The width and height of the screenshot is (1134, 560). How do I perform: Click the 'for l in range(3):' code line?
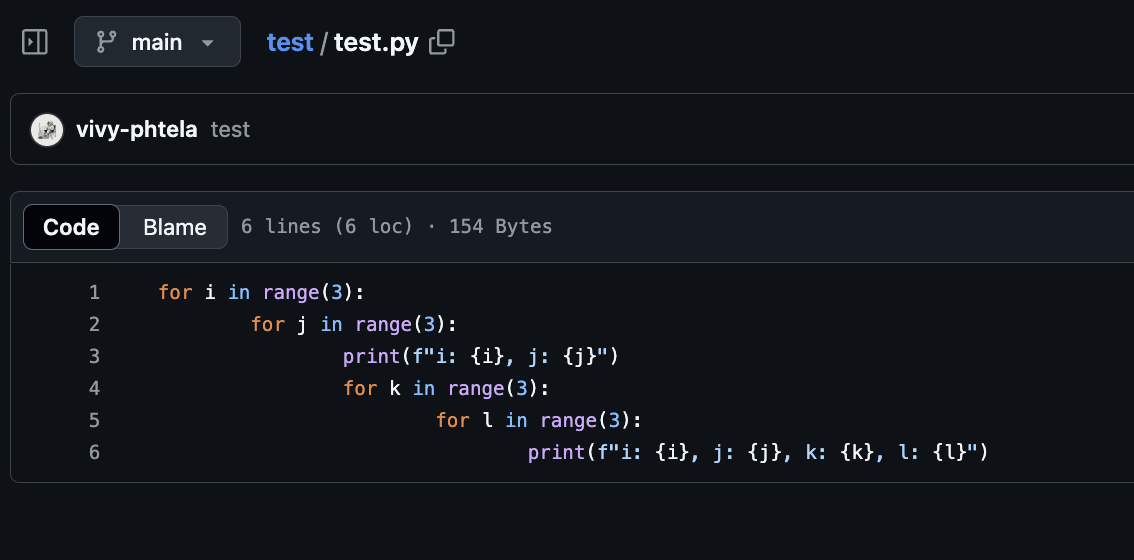click(539, 420)
